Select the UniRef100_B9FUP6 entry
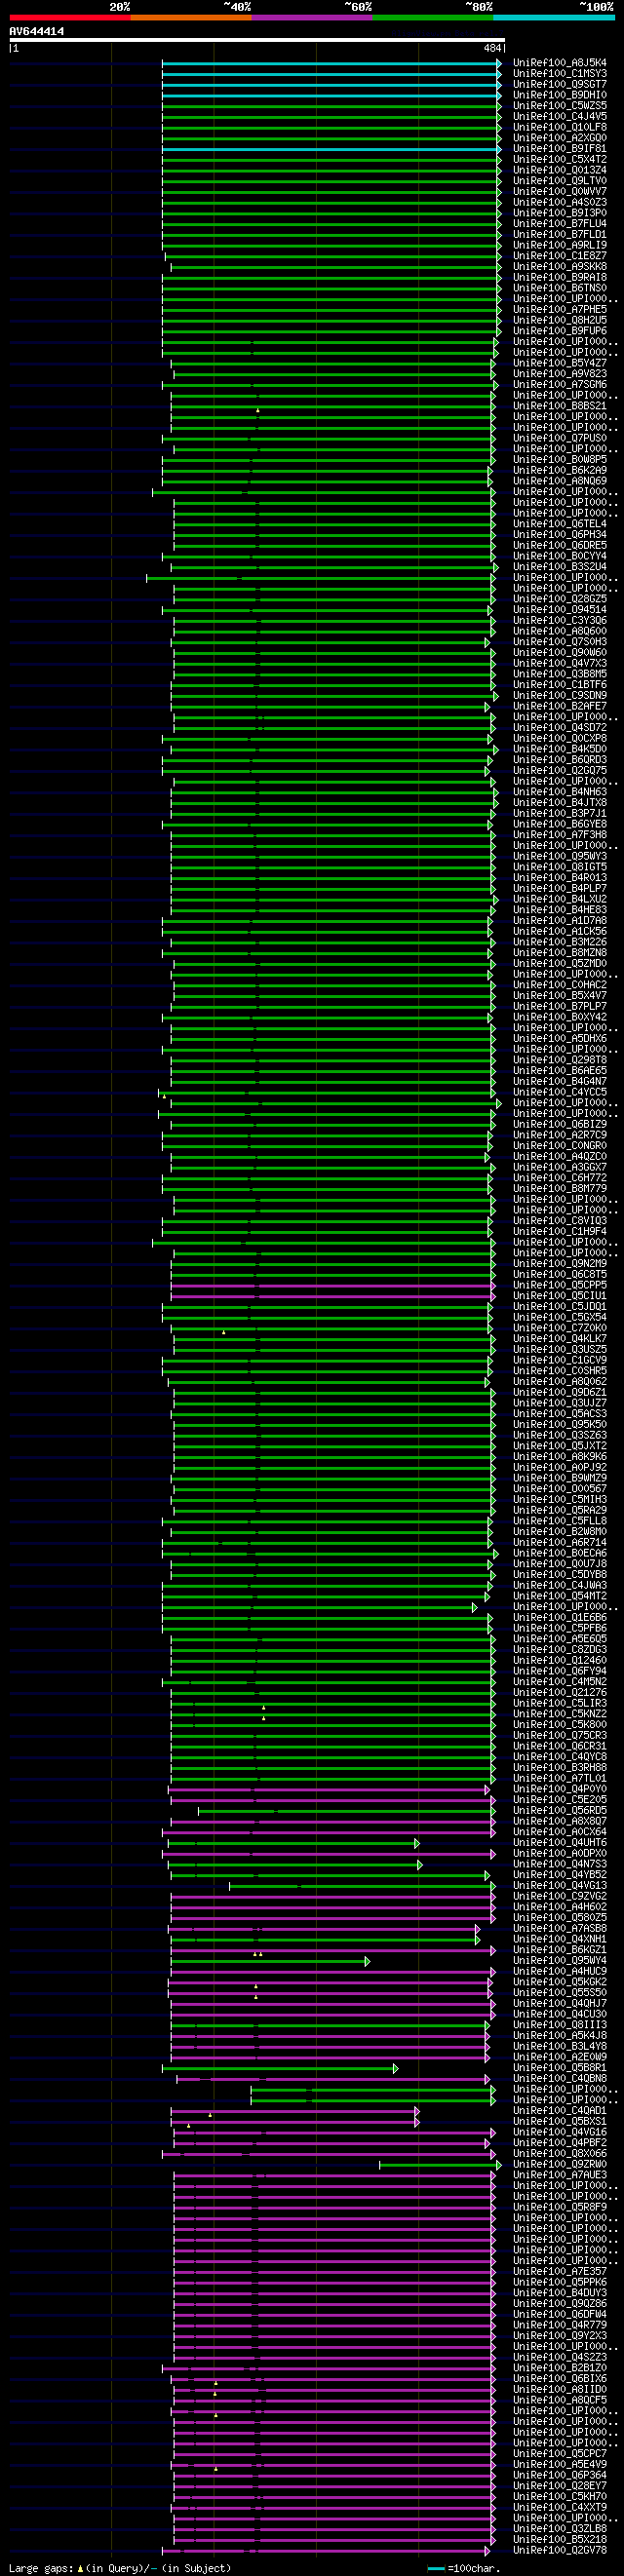624x2576 pixels. [560, 331]
